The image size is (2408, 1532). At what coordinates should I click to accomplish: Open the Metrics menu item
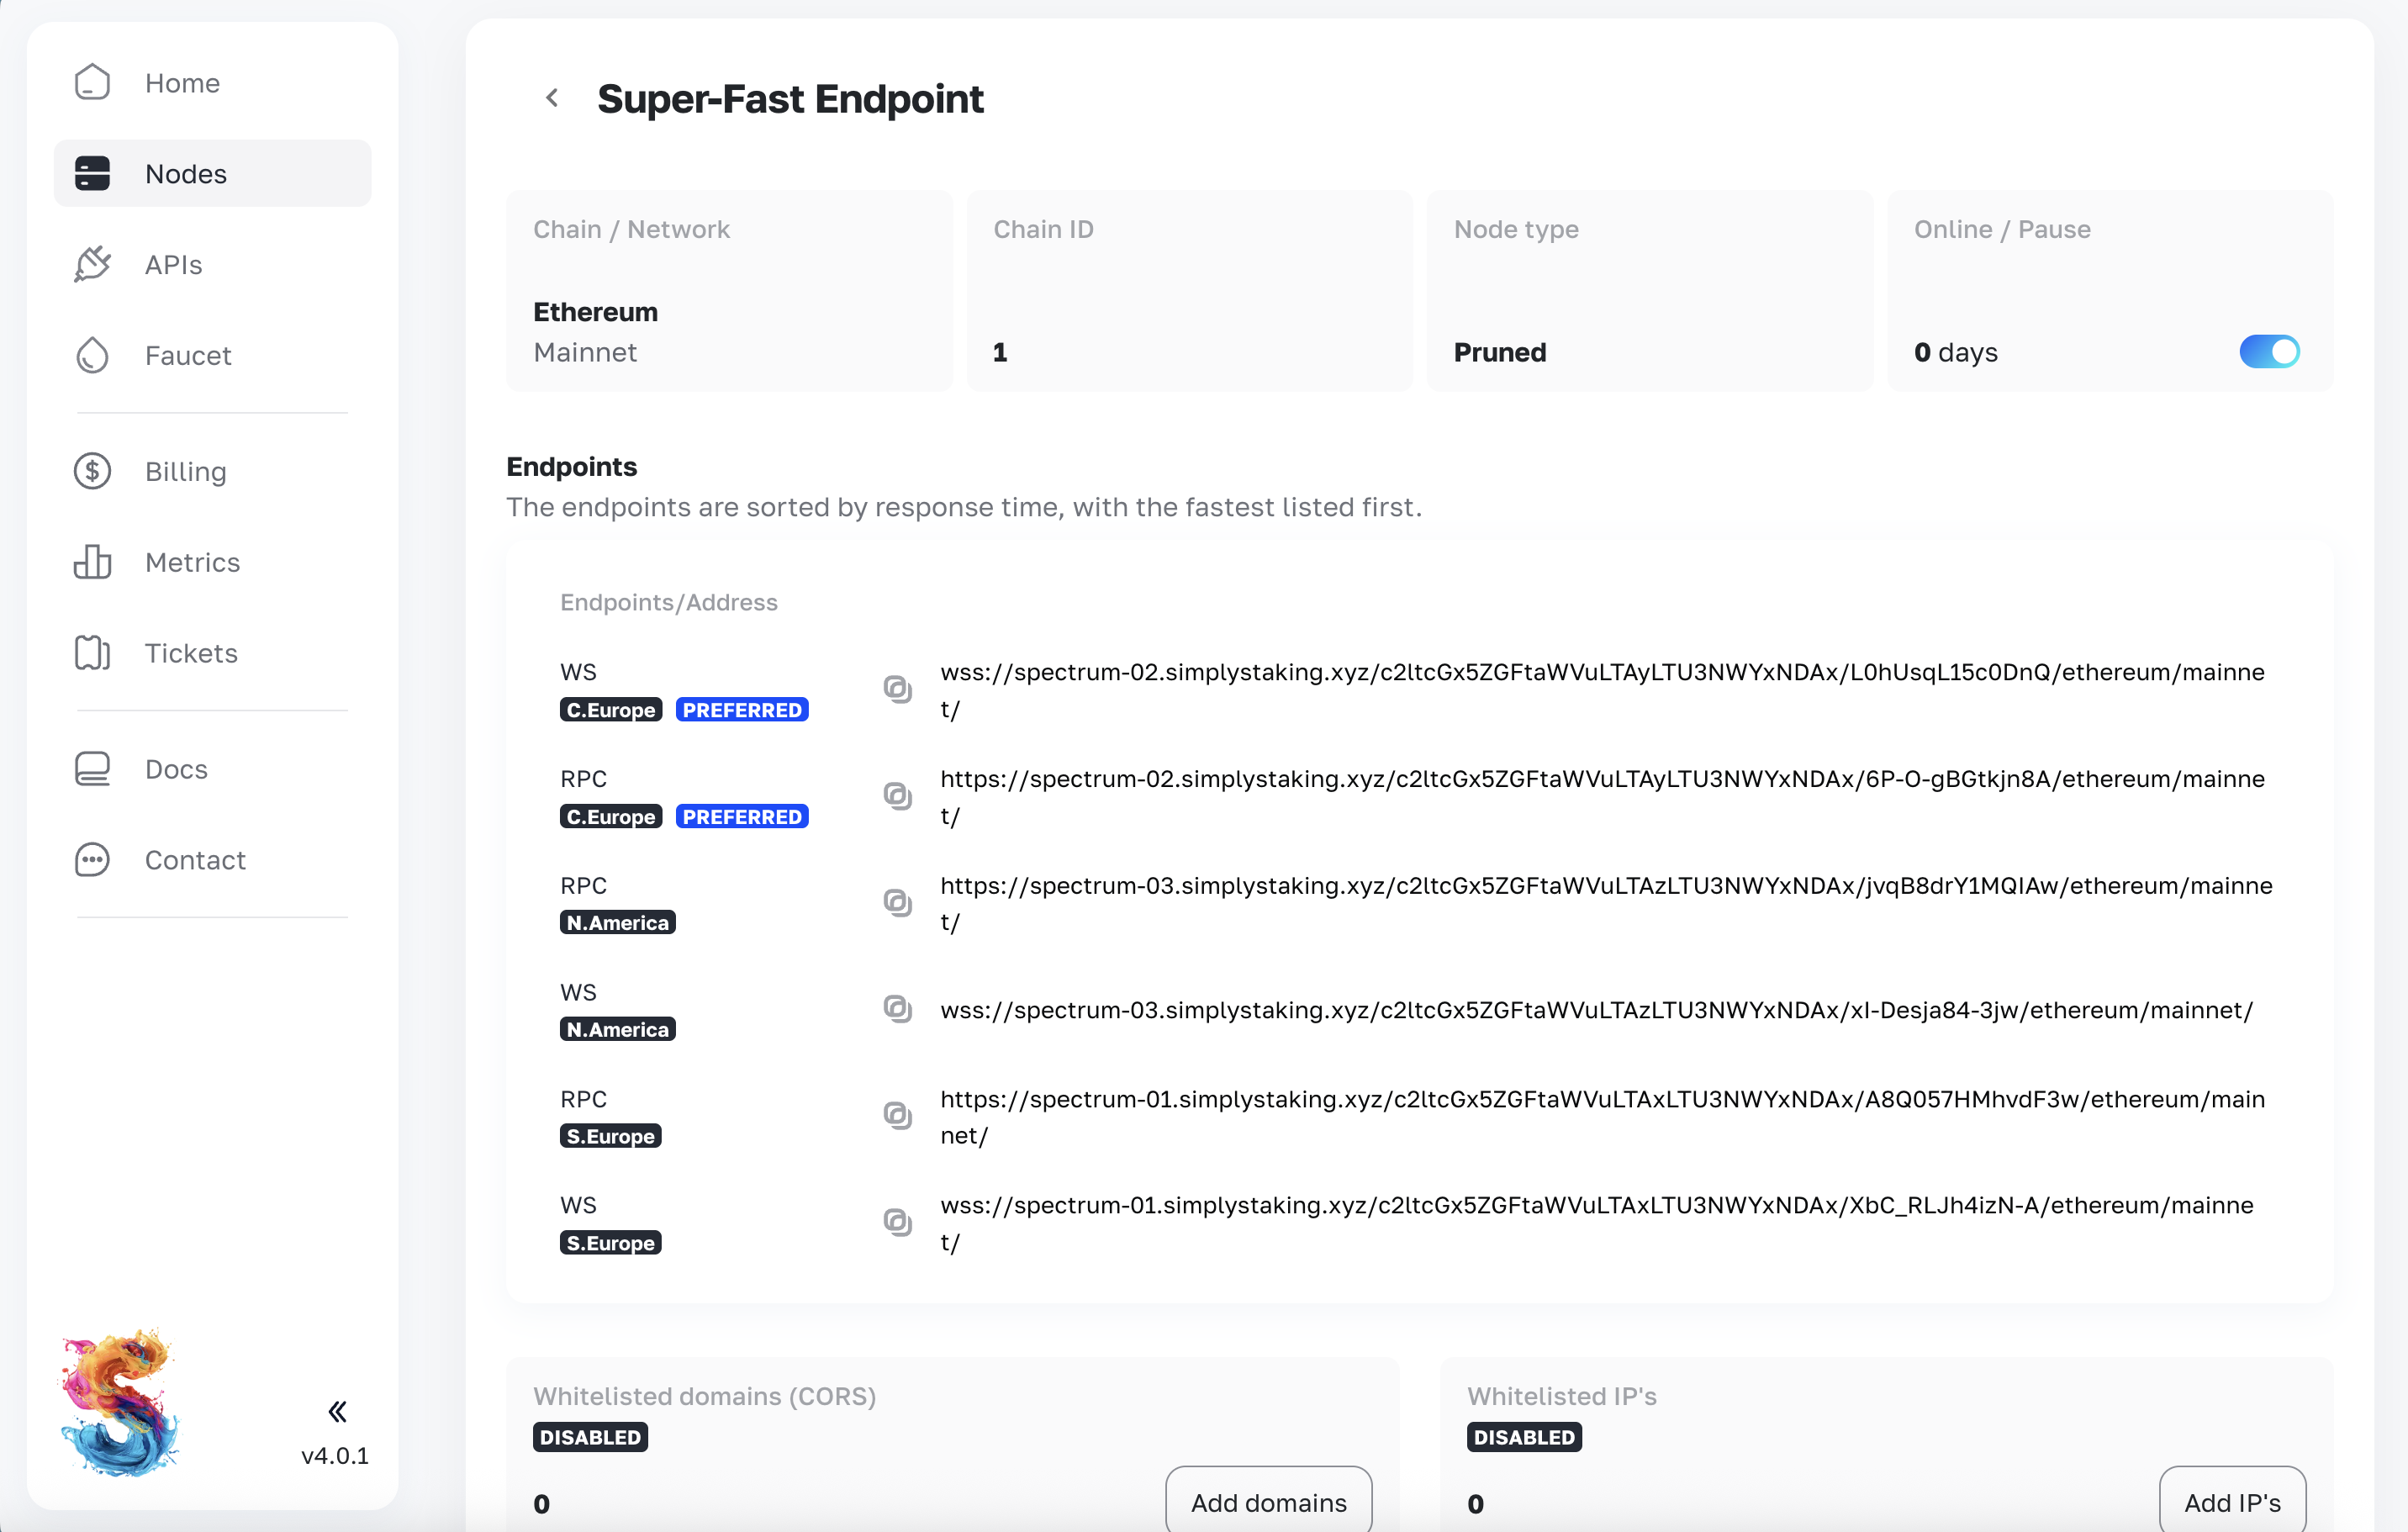[212, 562]
